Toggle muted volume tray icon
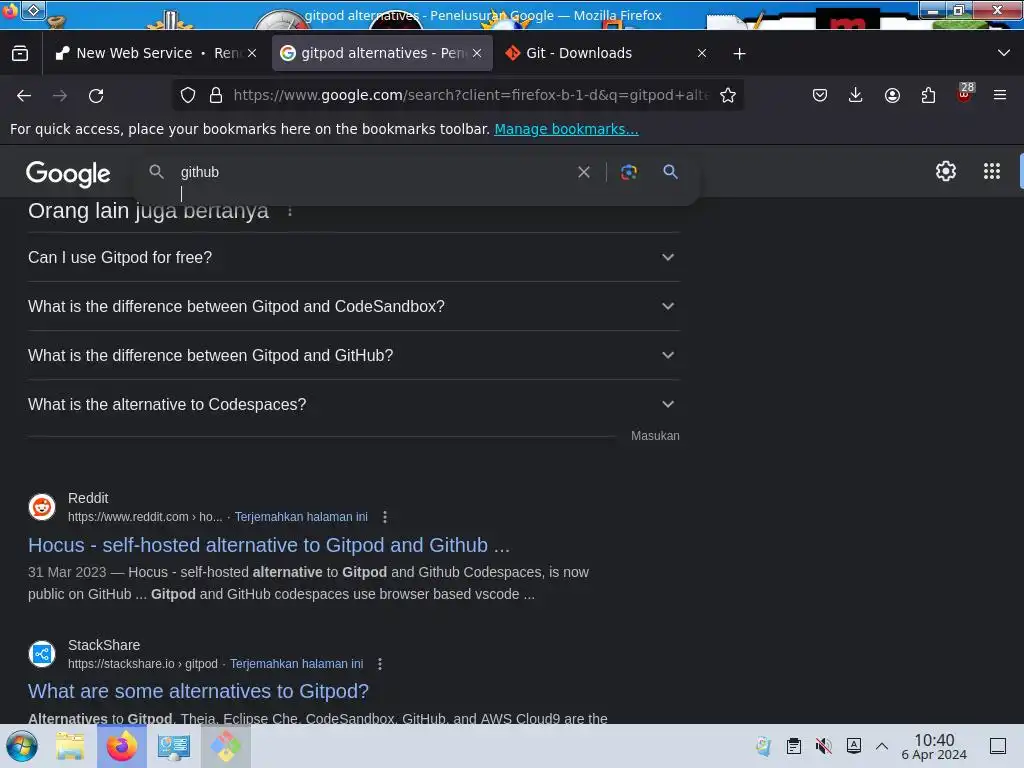The height and width of the screenshot is (768, 1024). click(824, 746)
